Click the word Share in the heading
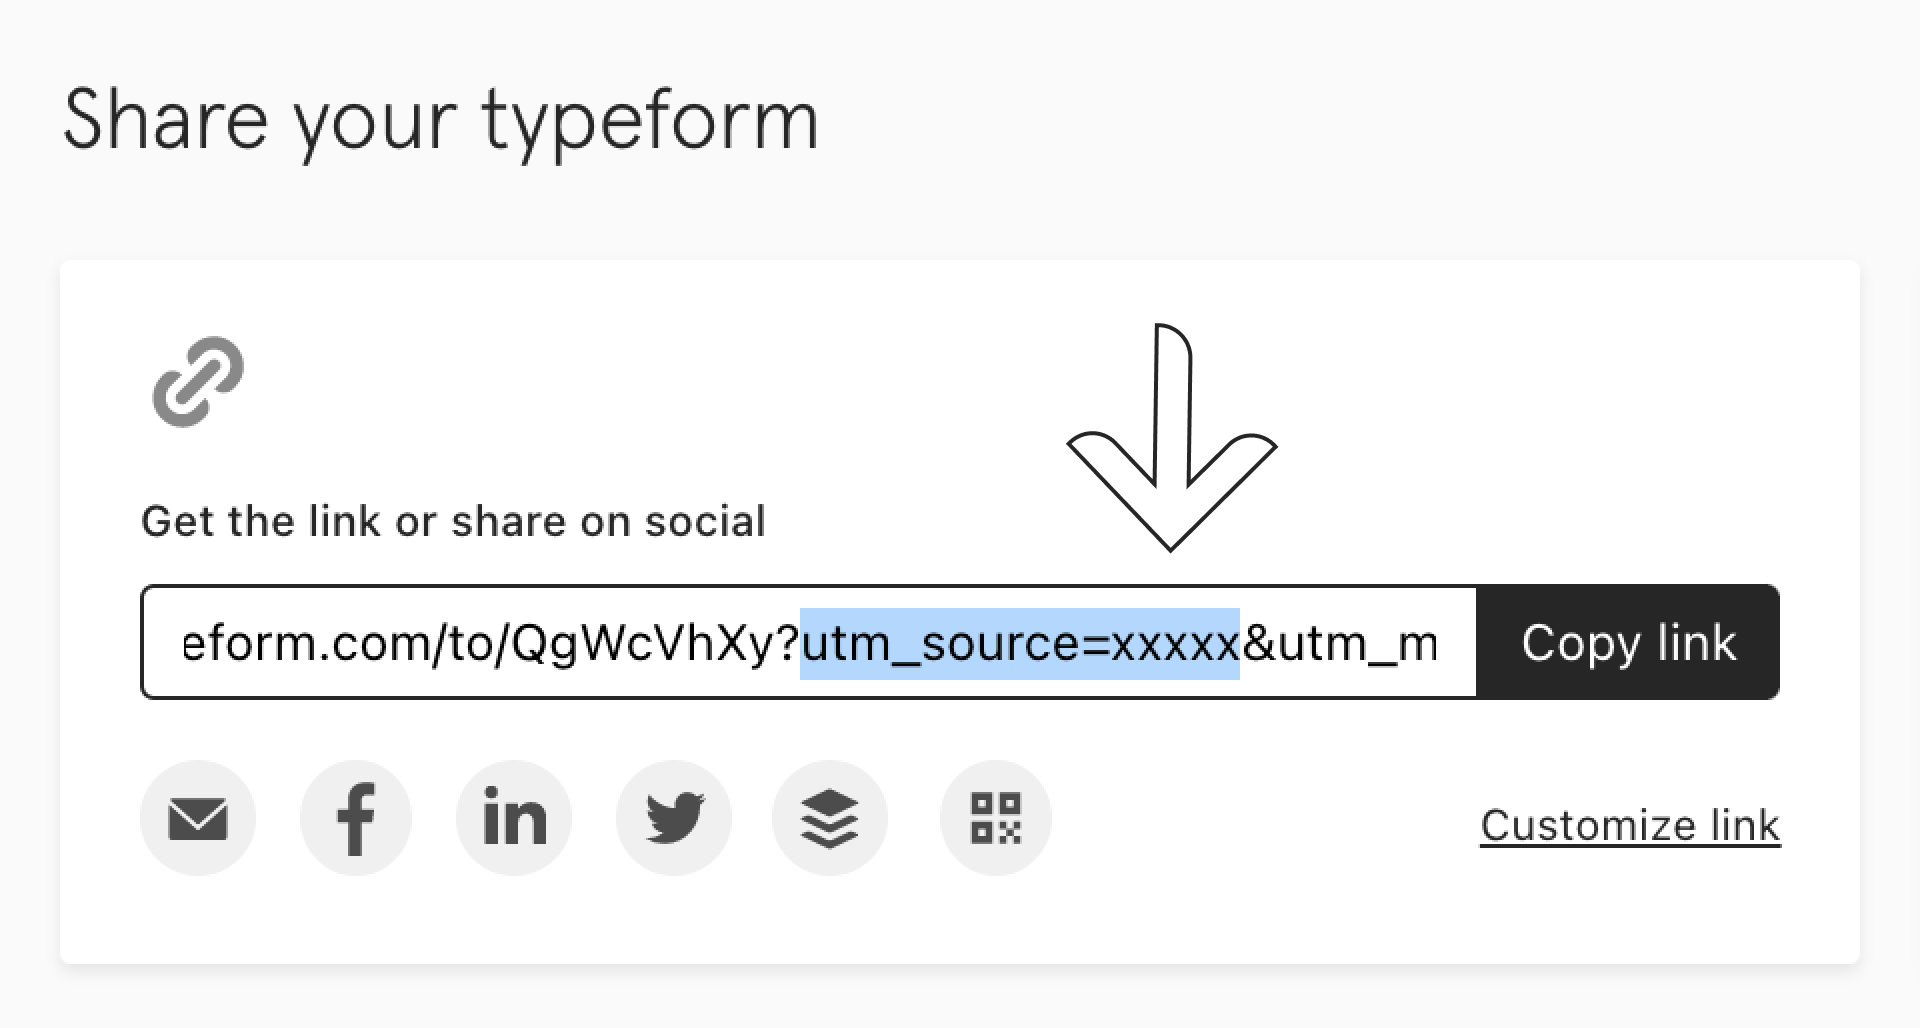Image resolution: width=1920 pixels, height=1028 pixels. [166, 119]
